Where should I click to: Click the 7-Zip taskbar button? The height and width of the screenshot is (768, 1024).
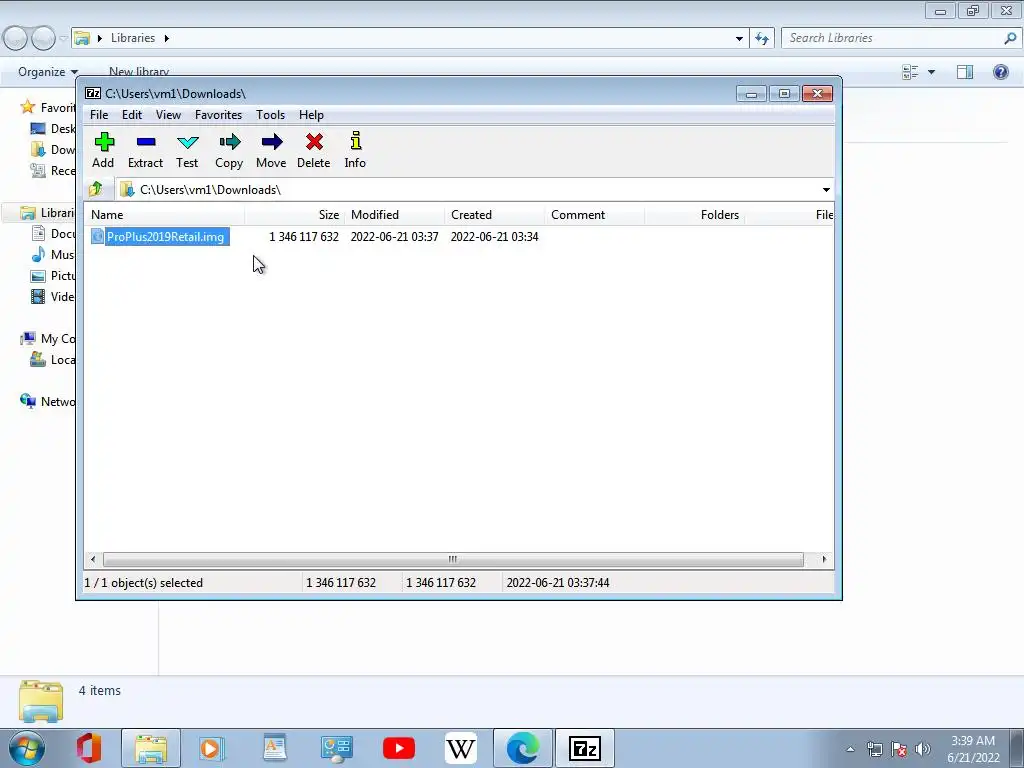pos(584,748)
